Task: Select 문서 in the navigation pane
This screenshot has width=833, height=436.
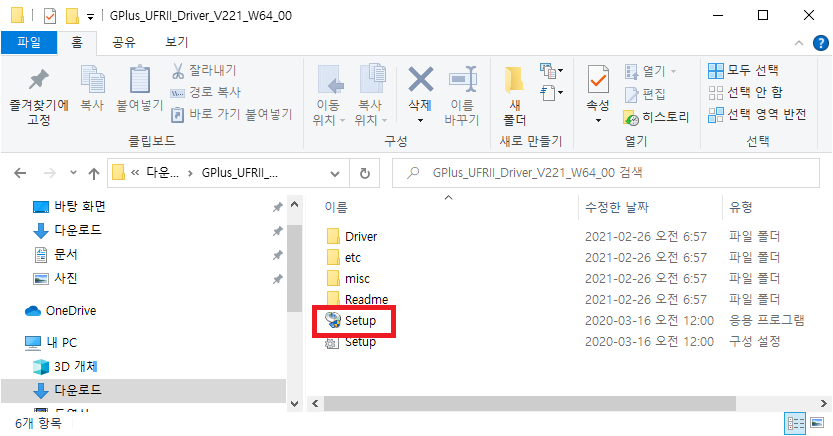Action: click(65, 254)
